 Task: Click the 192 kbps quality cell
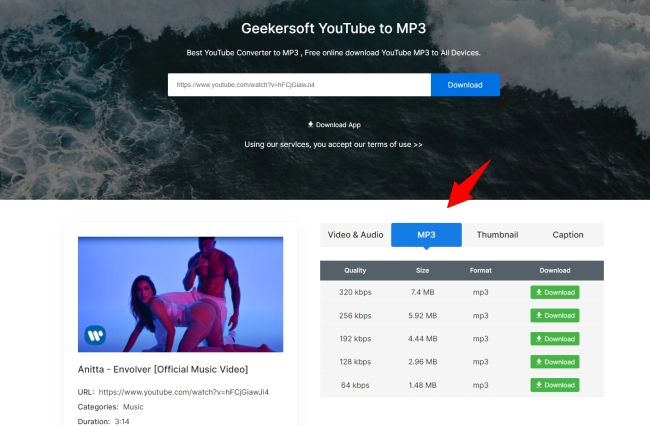click(355, 339)
